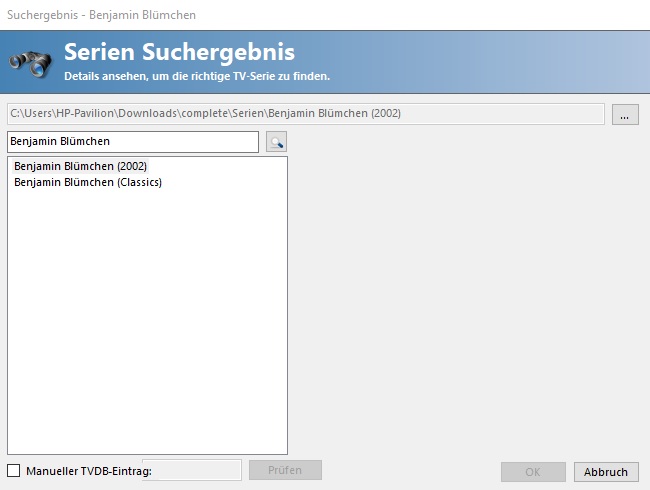Screen dimensions: 650x490
Task: Enable Manueller TVDB-Eintrag checkbox
Action: 14,471
